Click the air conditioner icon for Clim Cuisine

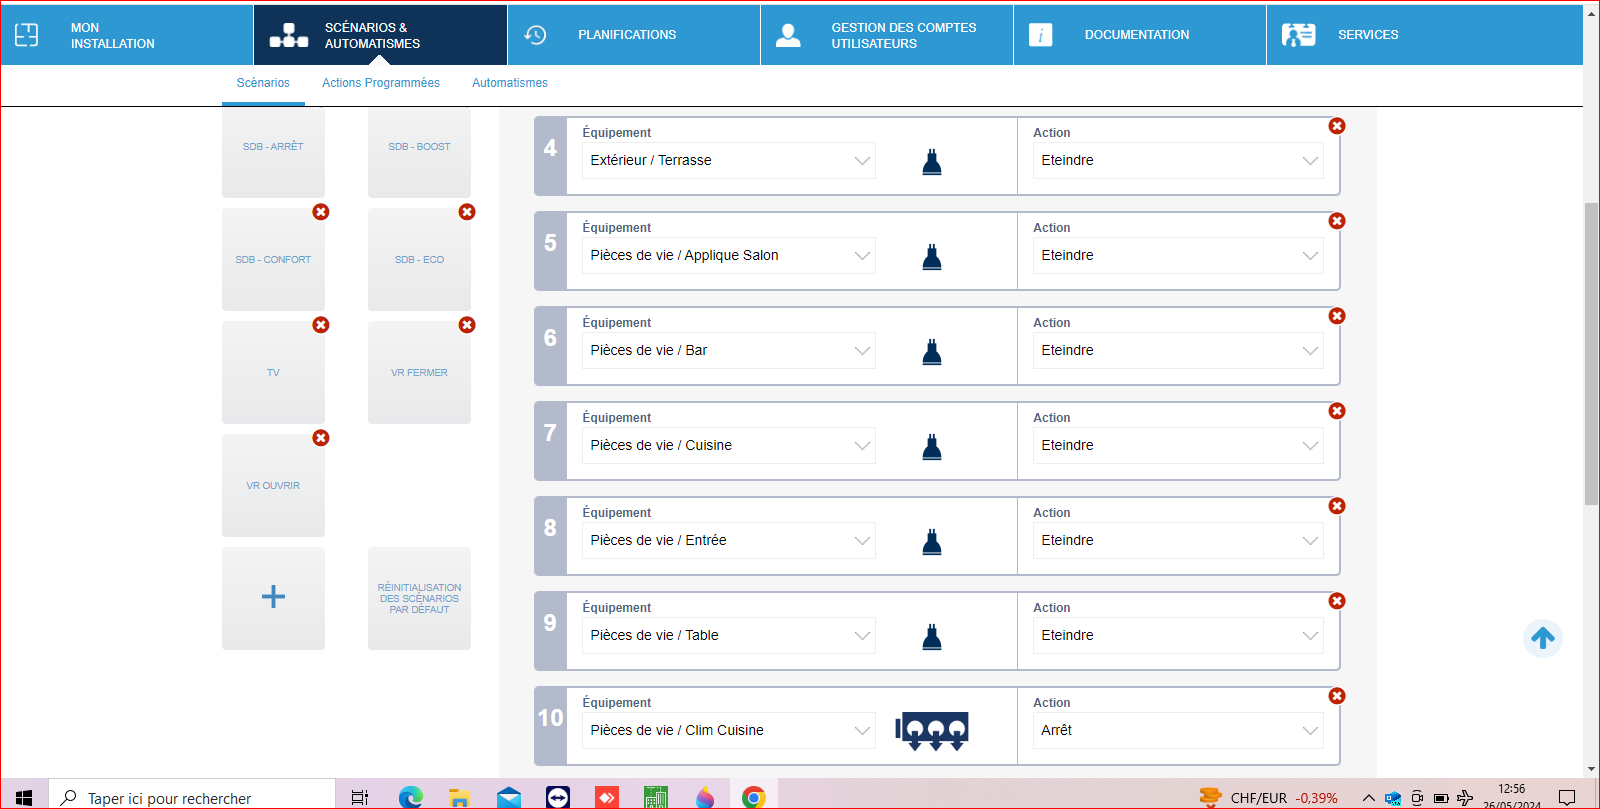932,731
